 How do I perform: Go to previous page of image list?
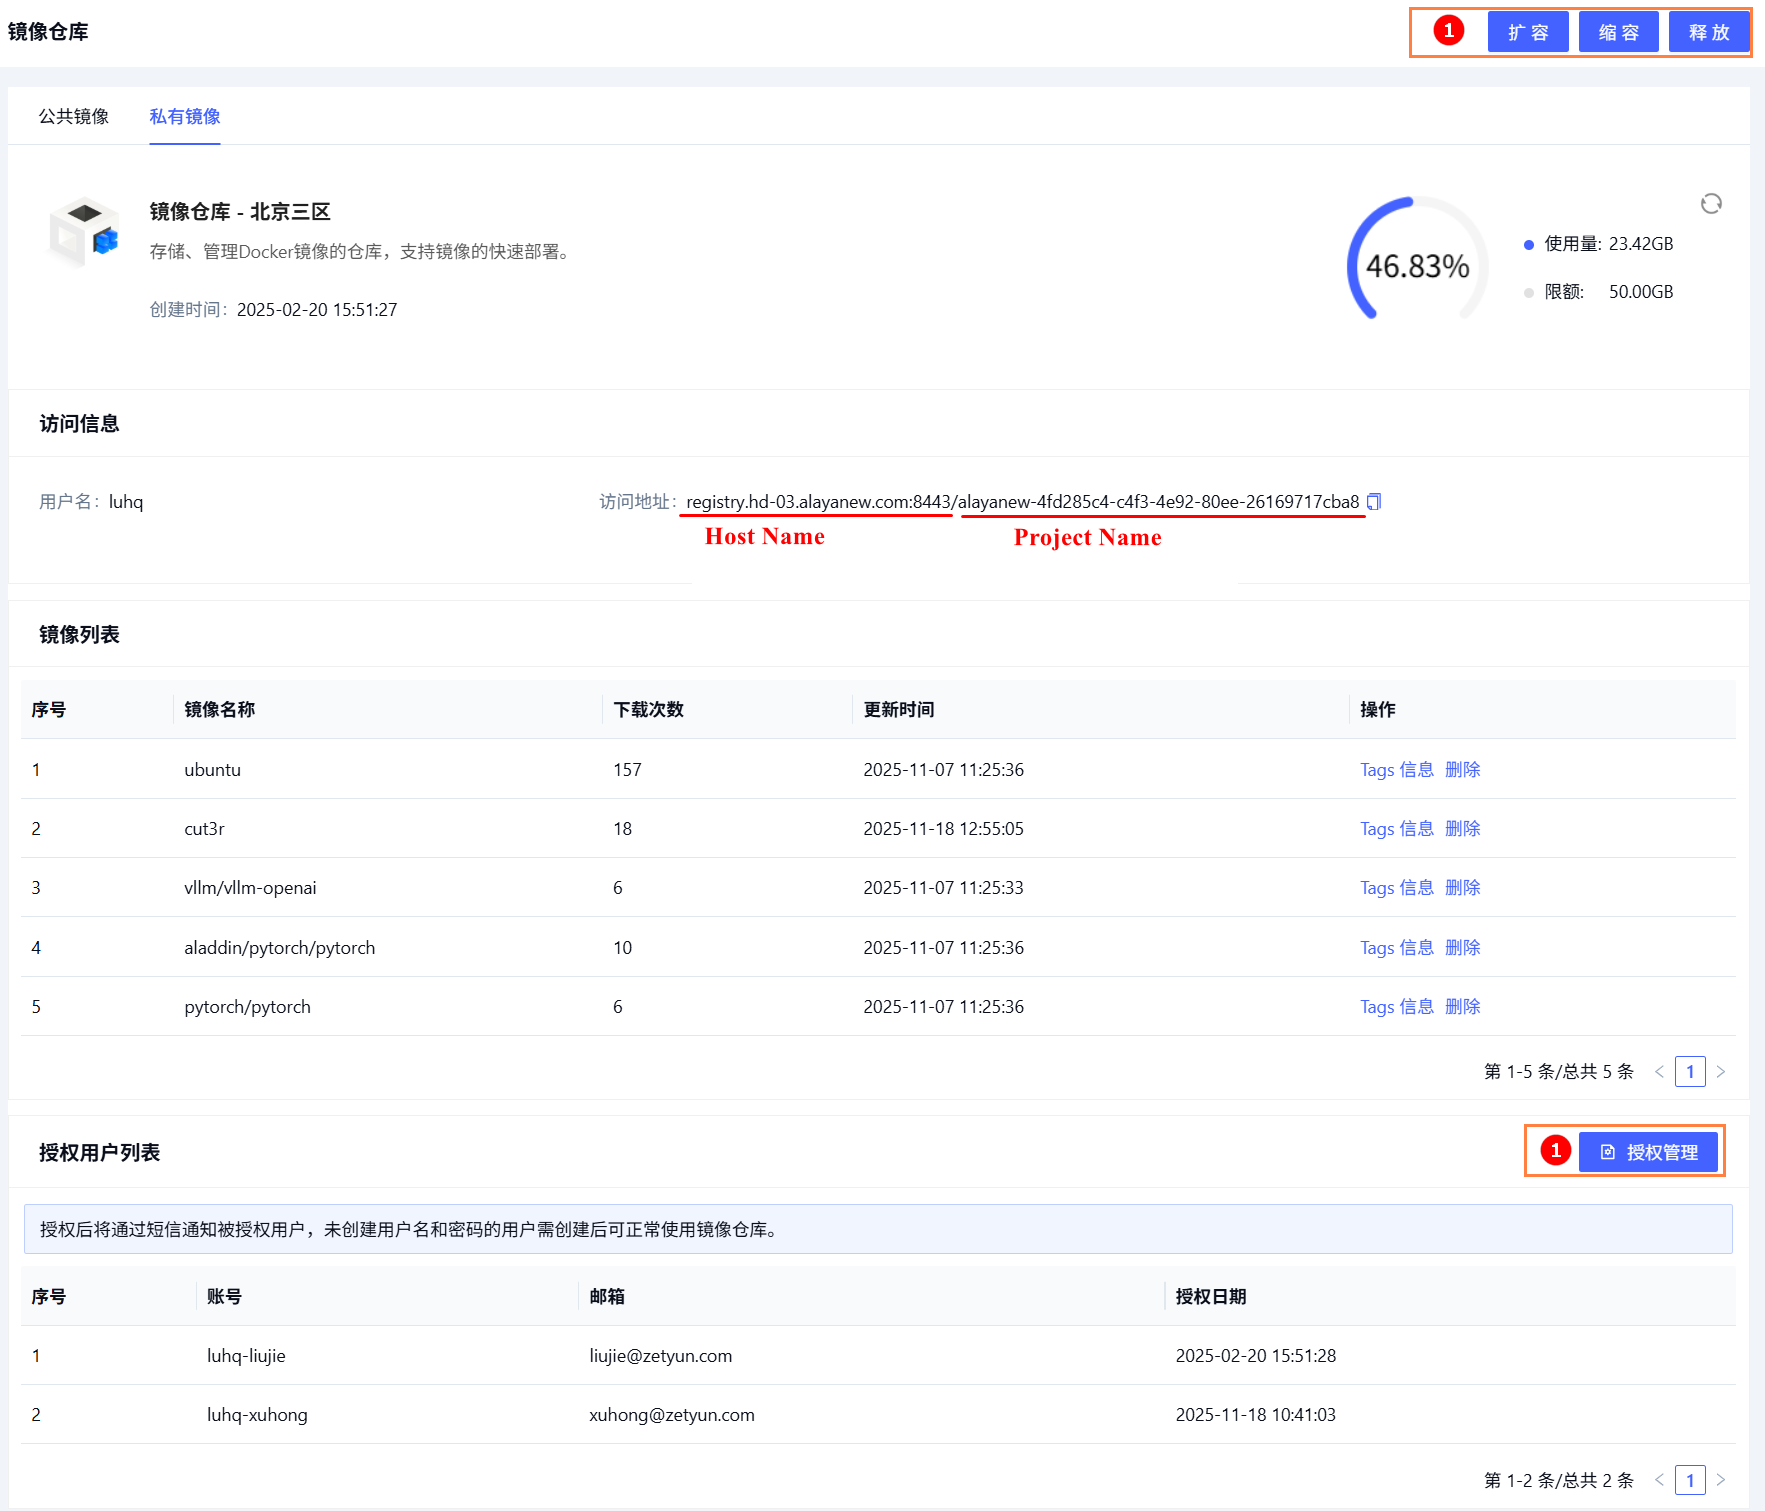(x=1659, y=1072)
